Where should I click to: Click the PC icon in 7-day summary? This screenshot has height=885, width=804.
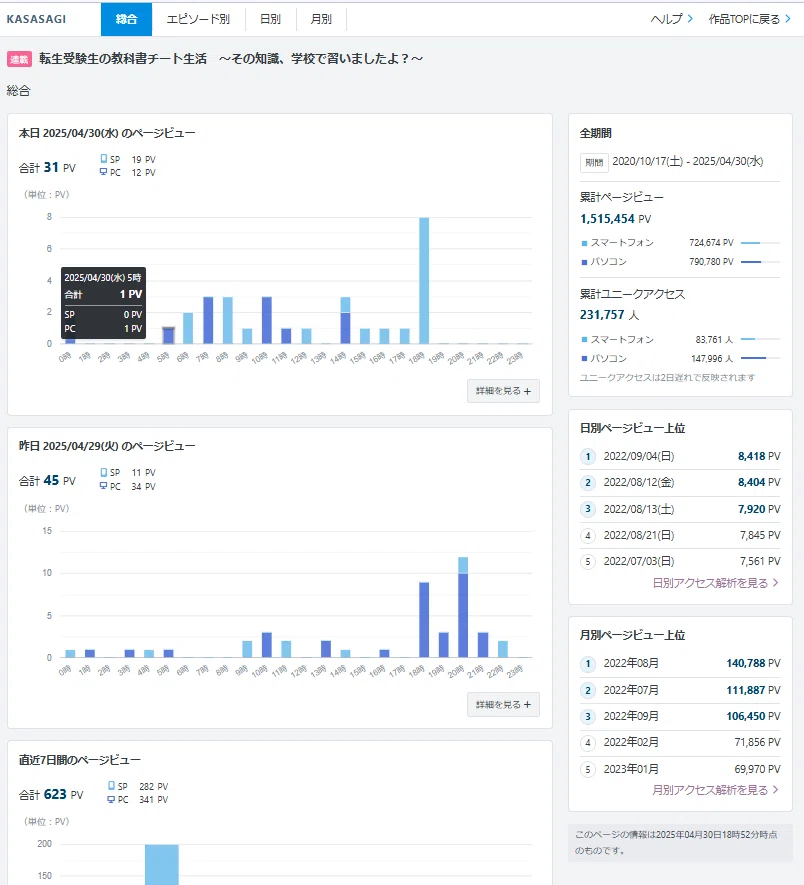click(x=111, y=799)
